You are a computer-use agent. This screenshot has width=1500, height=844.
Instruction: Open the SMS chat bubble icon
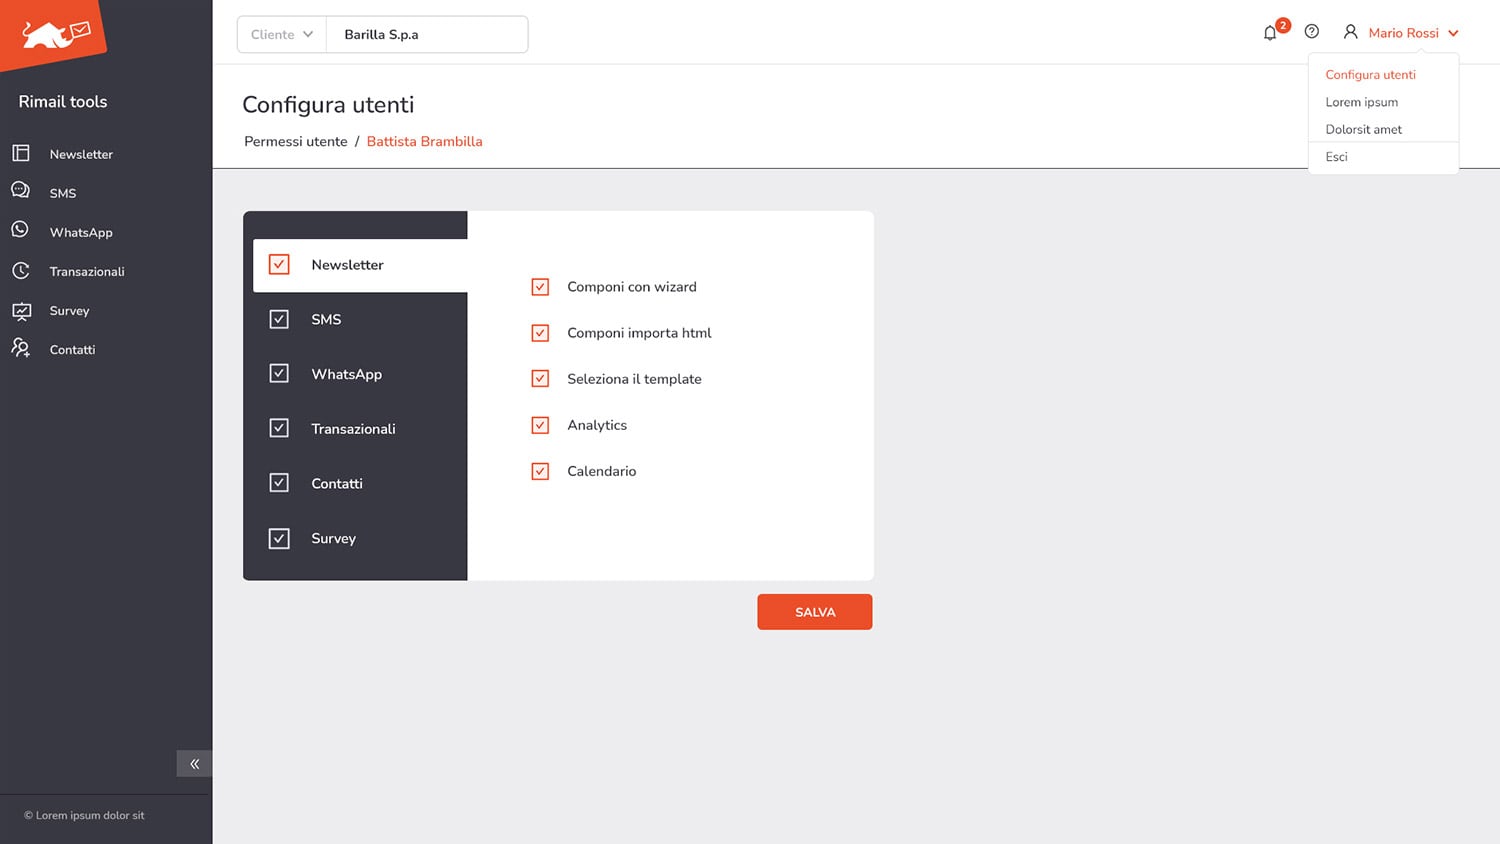[x=21, y=191]
